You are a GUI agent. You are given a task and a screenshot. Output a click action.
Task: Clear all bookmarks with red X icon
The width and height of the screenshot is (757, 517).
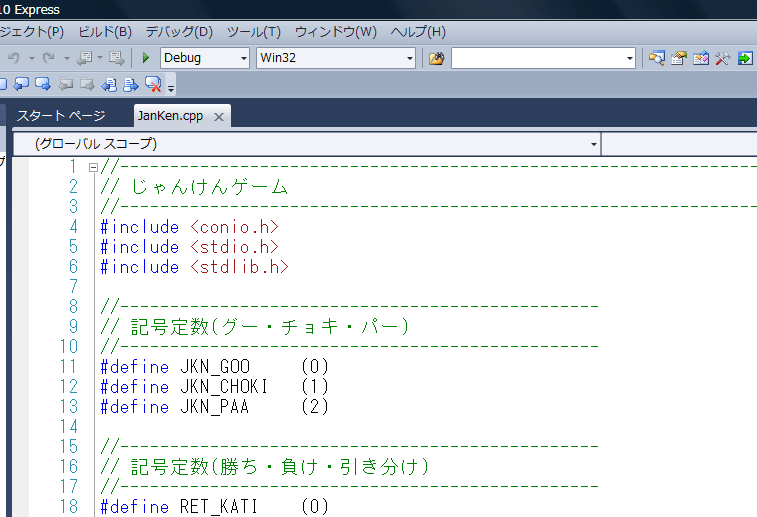[x=153, y=84]
